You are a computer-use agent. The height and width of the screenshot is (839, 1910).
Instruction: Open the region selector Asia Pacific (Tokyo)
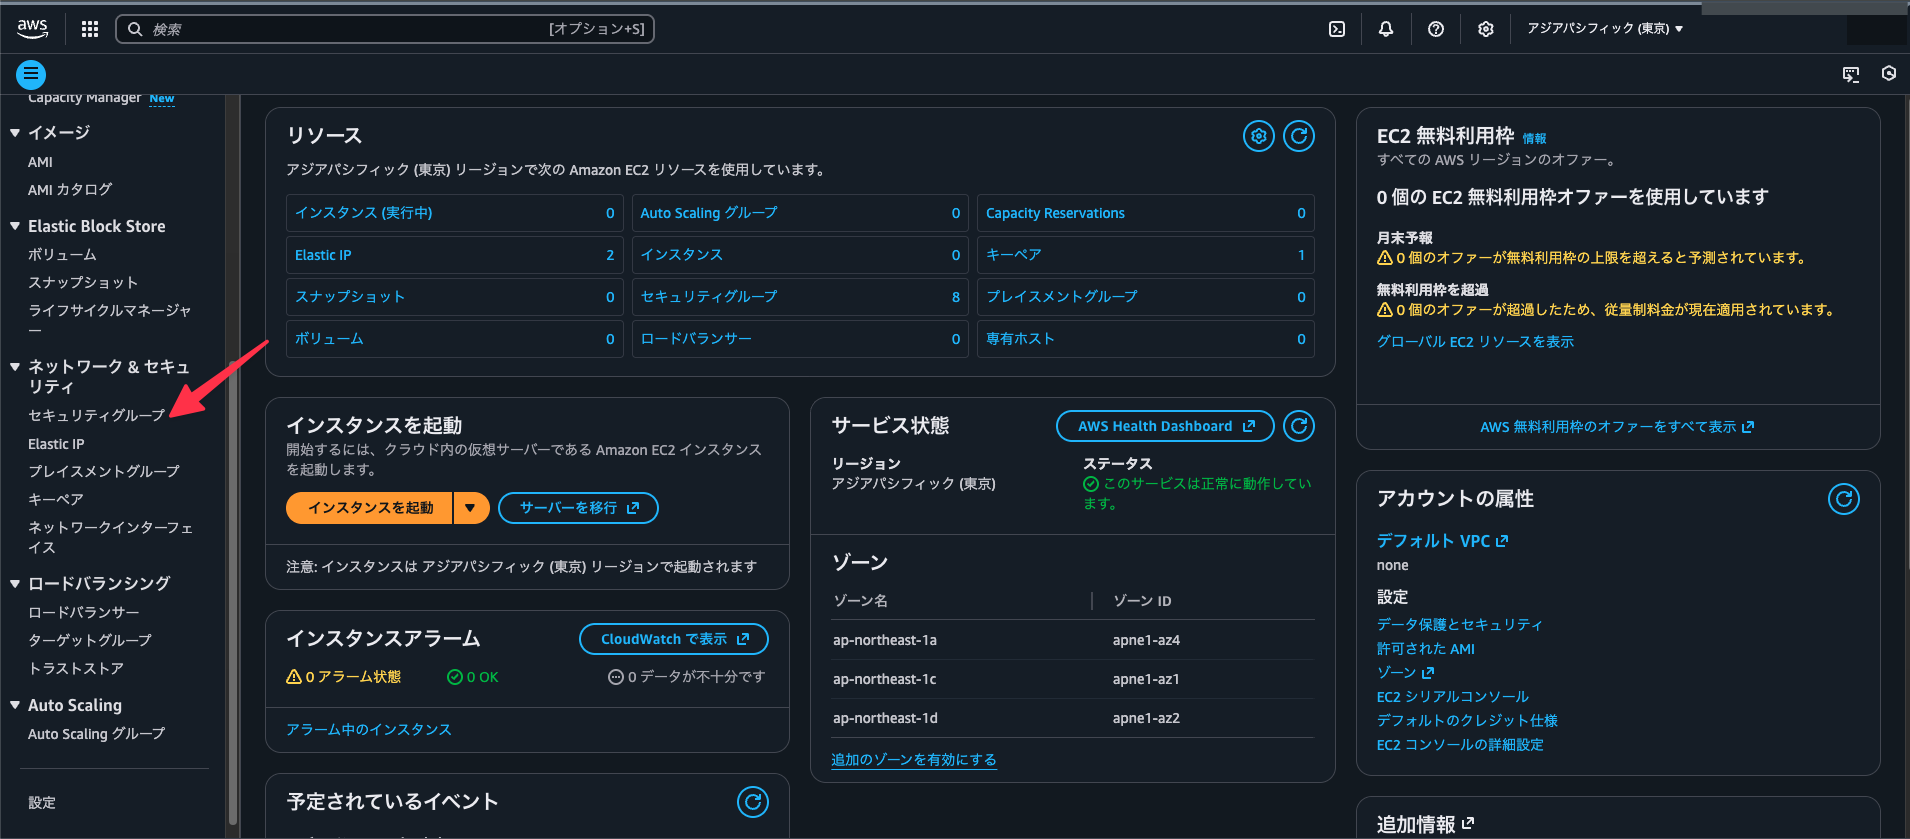1605,29
